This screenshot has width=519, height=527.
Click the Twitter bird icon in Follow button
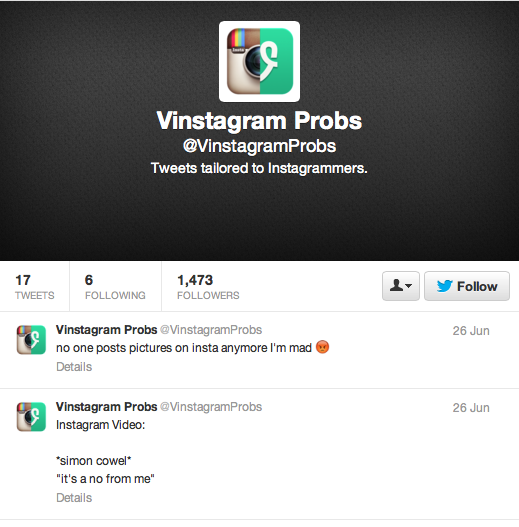tap(444, 286)
